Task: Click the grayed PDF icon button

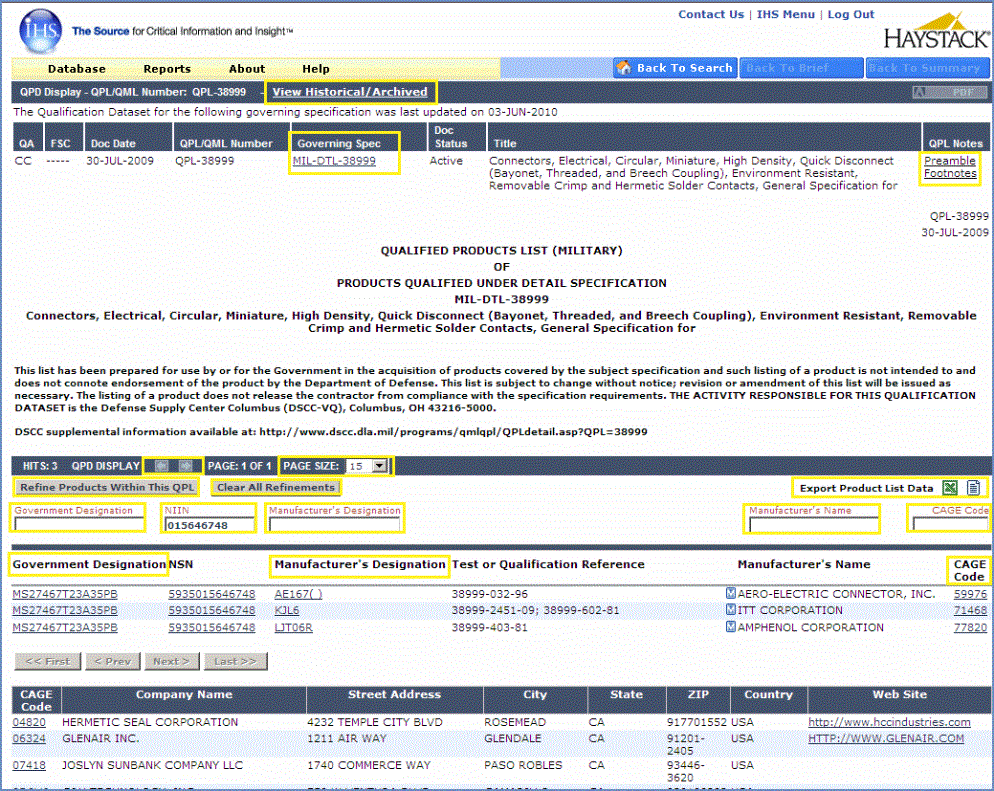Action: [950, 93]
